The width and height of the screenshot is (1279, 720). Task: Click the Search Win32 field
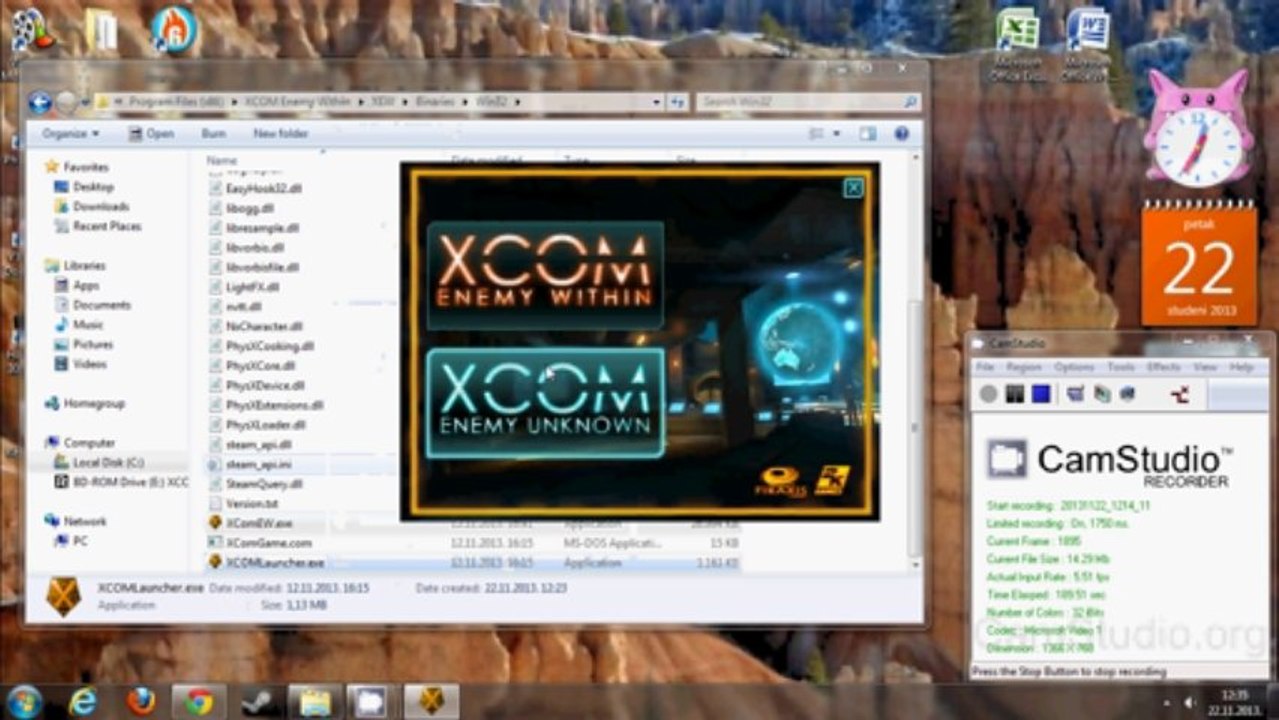(808, 102)
